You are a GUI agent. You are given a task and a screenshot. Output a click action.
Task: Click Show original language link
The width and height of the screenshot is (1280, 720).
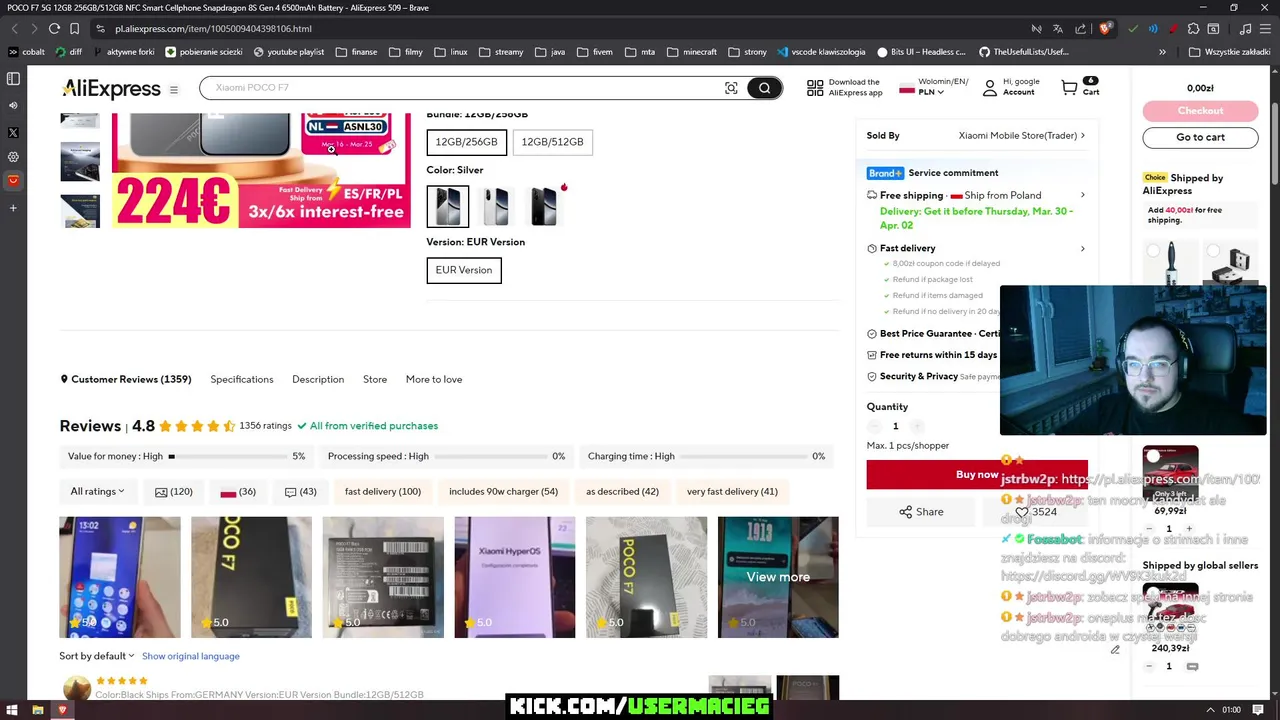[191, 656]
